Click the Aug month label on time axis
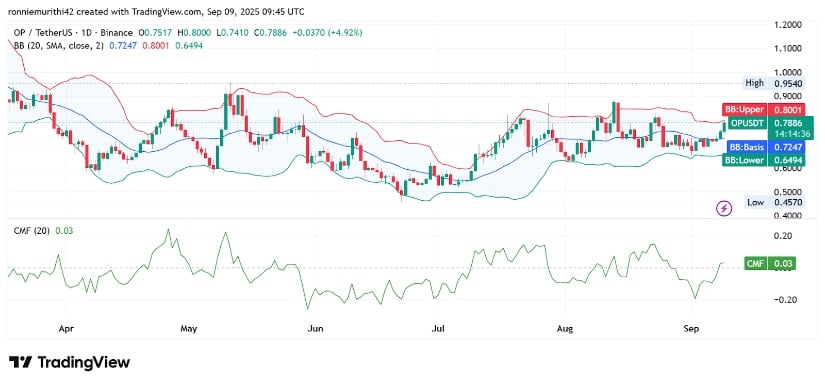Screen dimensions: 825x385 click(564, 329)
